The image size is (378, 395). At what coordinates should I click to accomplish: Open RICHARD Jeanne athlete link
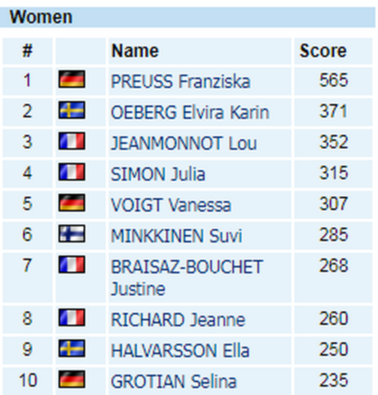pos(178,320)
